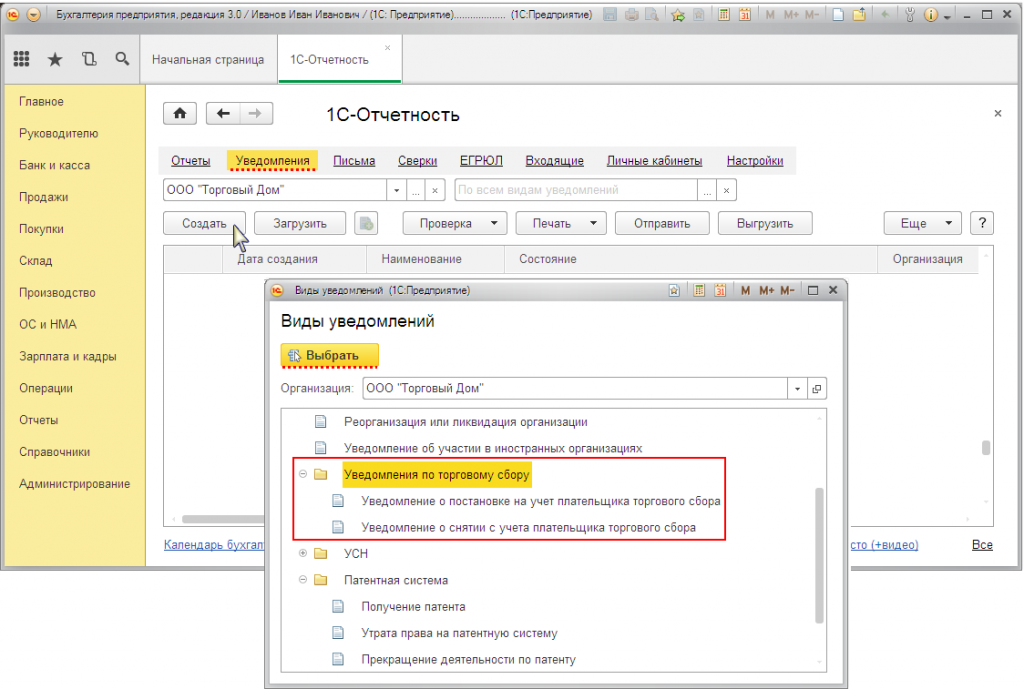Select Прекращение деятельности по патенту
This screenshot has width=1024, height=689.
[468, 660]
